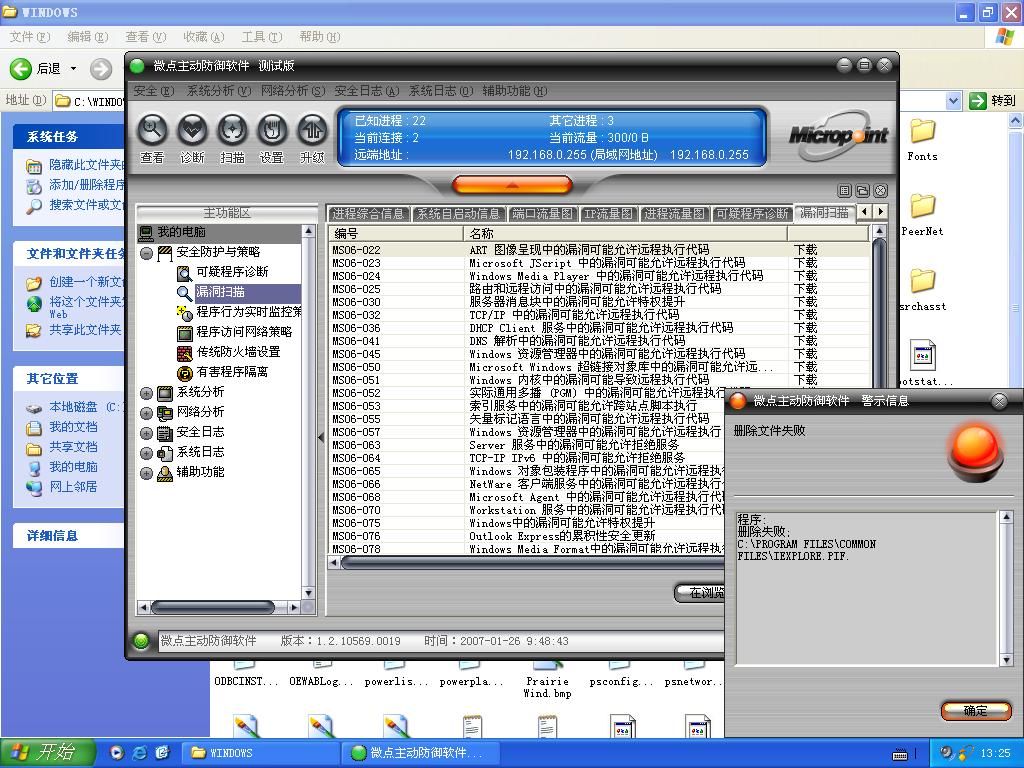Select the 有害程序隔离 tree icon

click(x=185, y=373)
